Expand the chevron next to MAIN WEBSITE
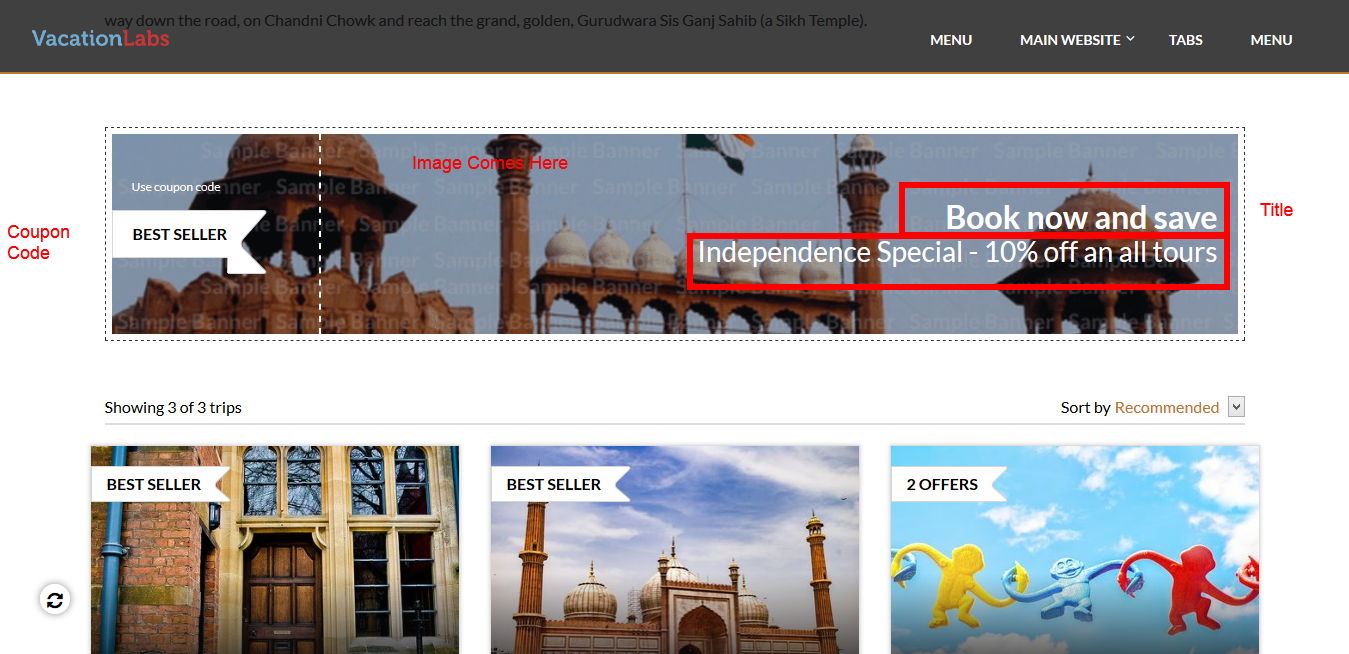Image resolution: width=1349 pixels, height=654 pixels. coord(1130,39)
